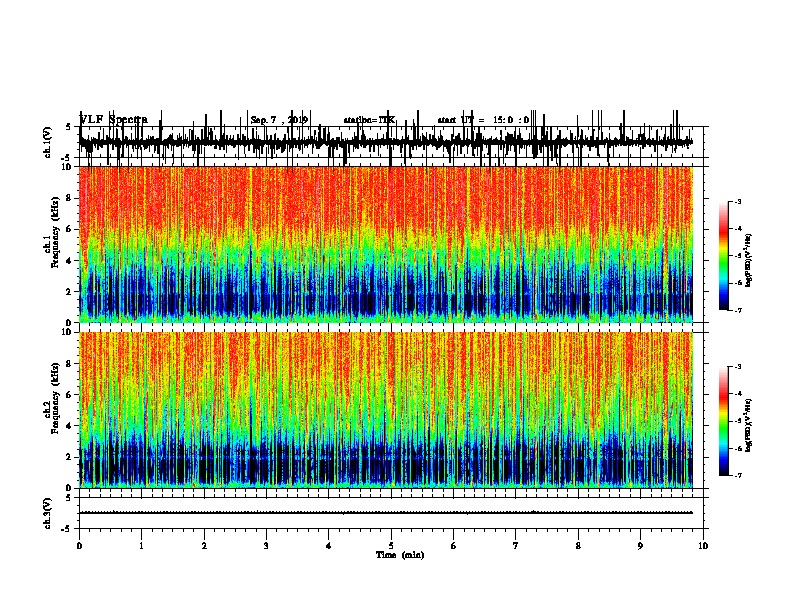Image resolution: width=792 pixels, height=612 pixels.
Task: Click time axis tick label '5' under the plot
Action: pyautogui.click(x=391, y=546)
